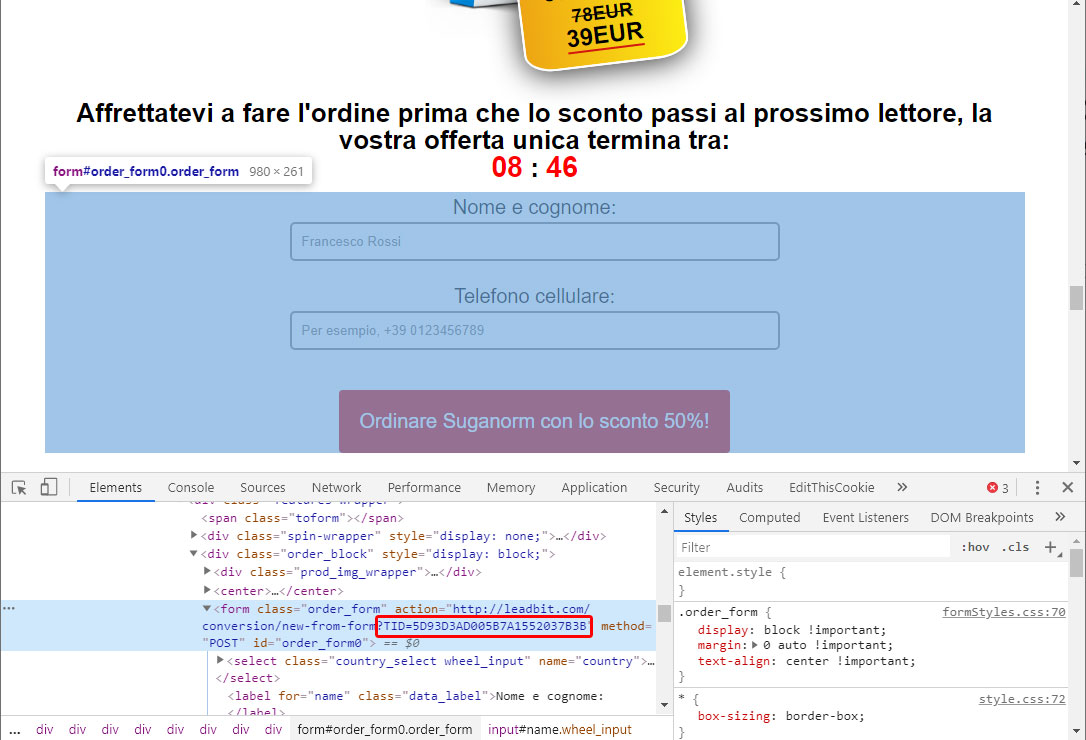This screenshot has width=1086, height=740.
Task: Show the DOM Breakpoints sub-tab
Action: 981,518
